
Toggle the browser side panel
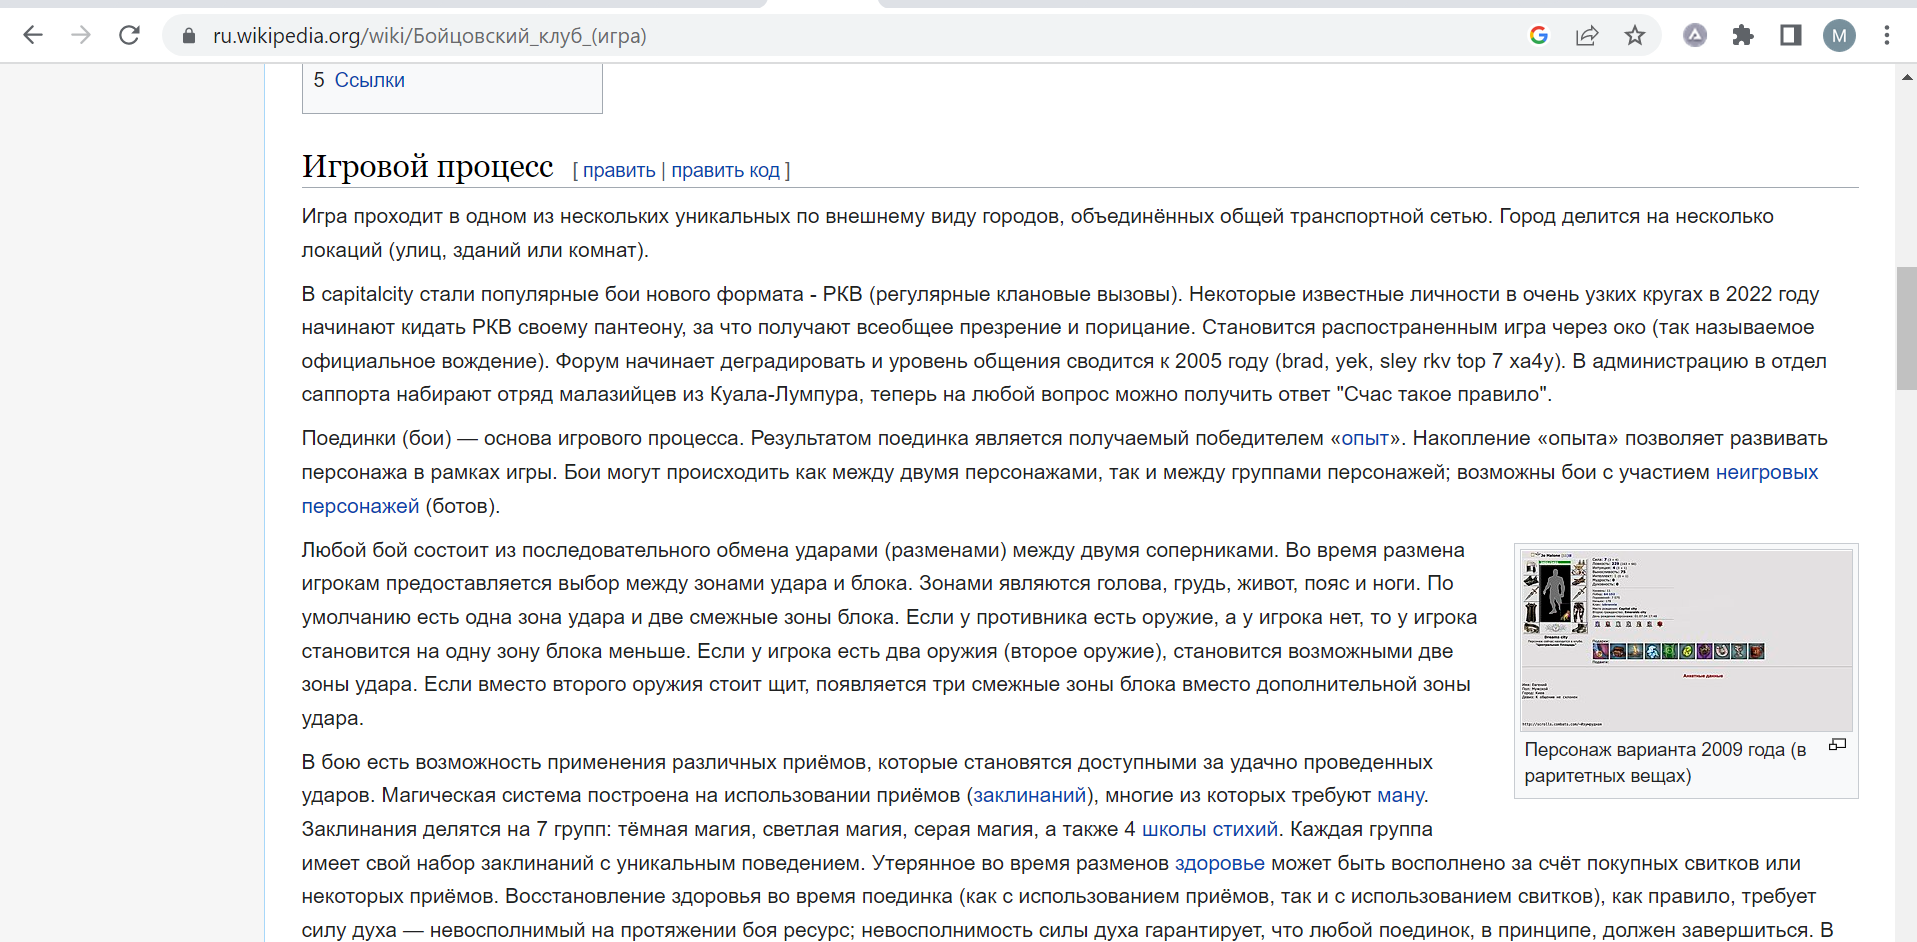point(1791,36)
